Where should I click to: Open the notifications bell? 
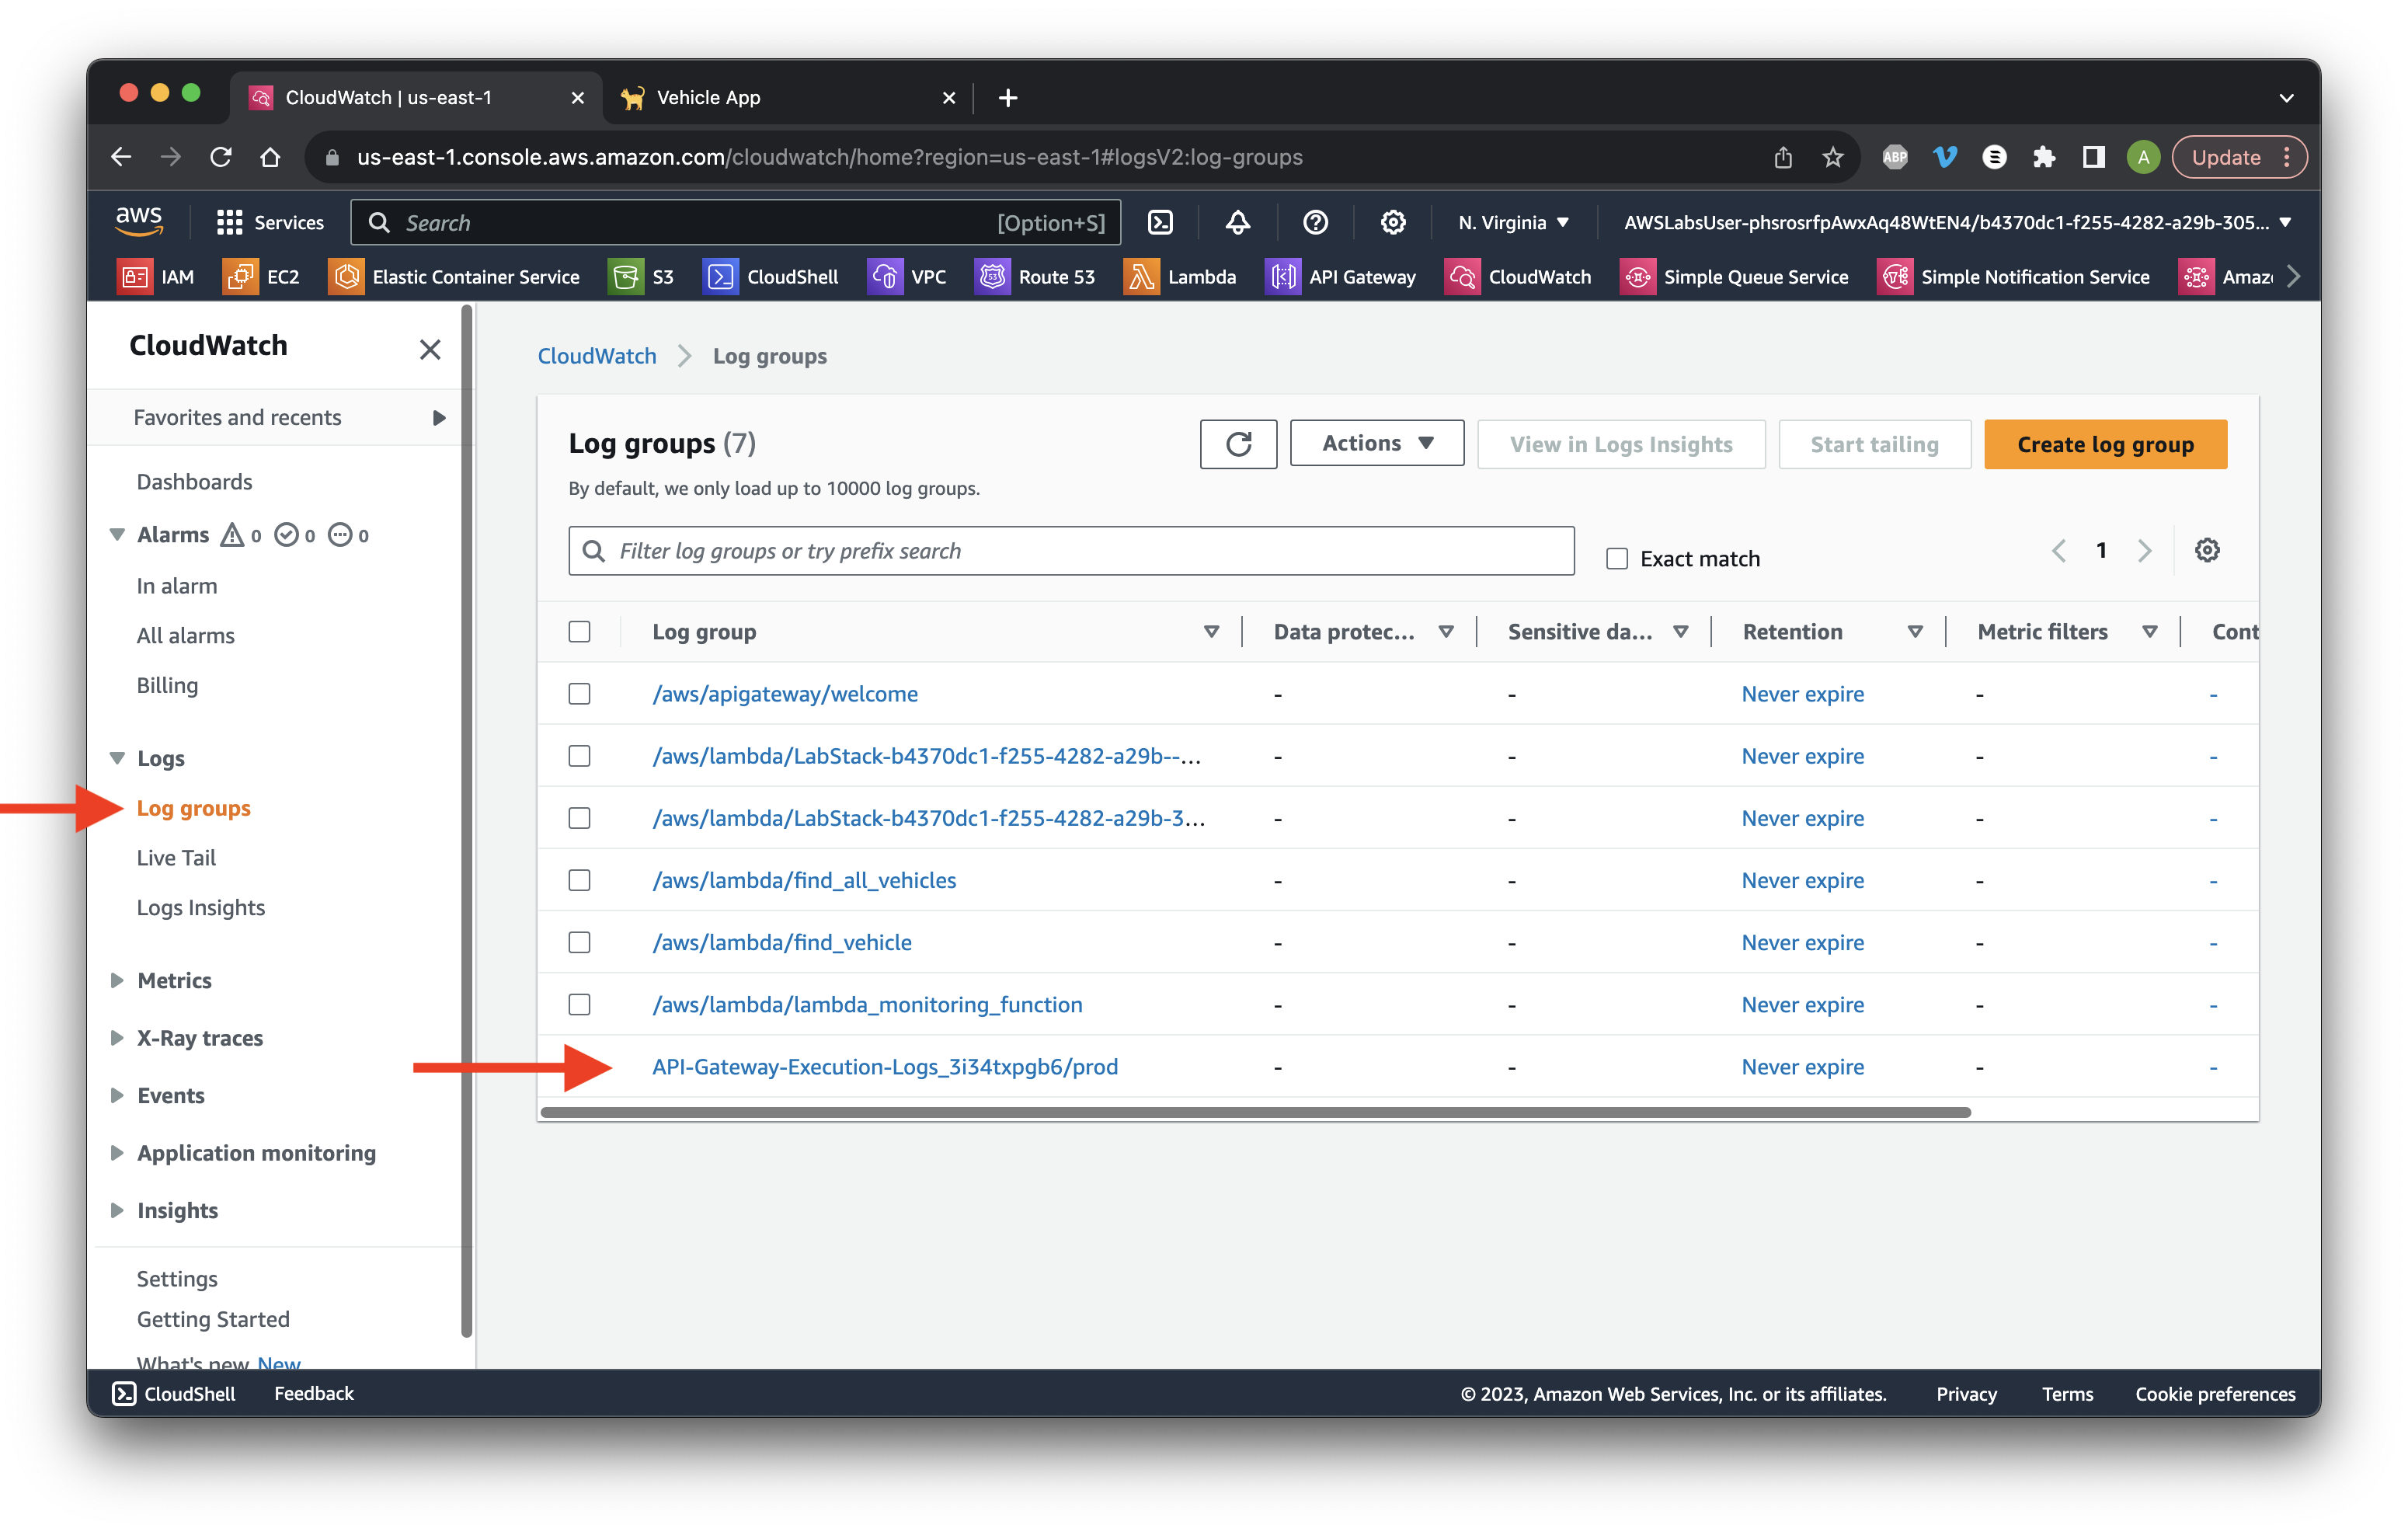coord(1238,222)
